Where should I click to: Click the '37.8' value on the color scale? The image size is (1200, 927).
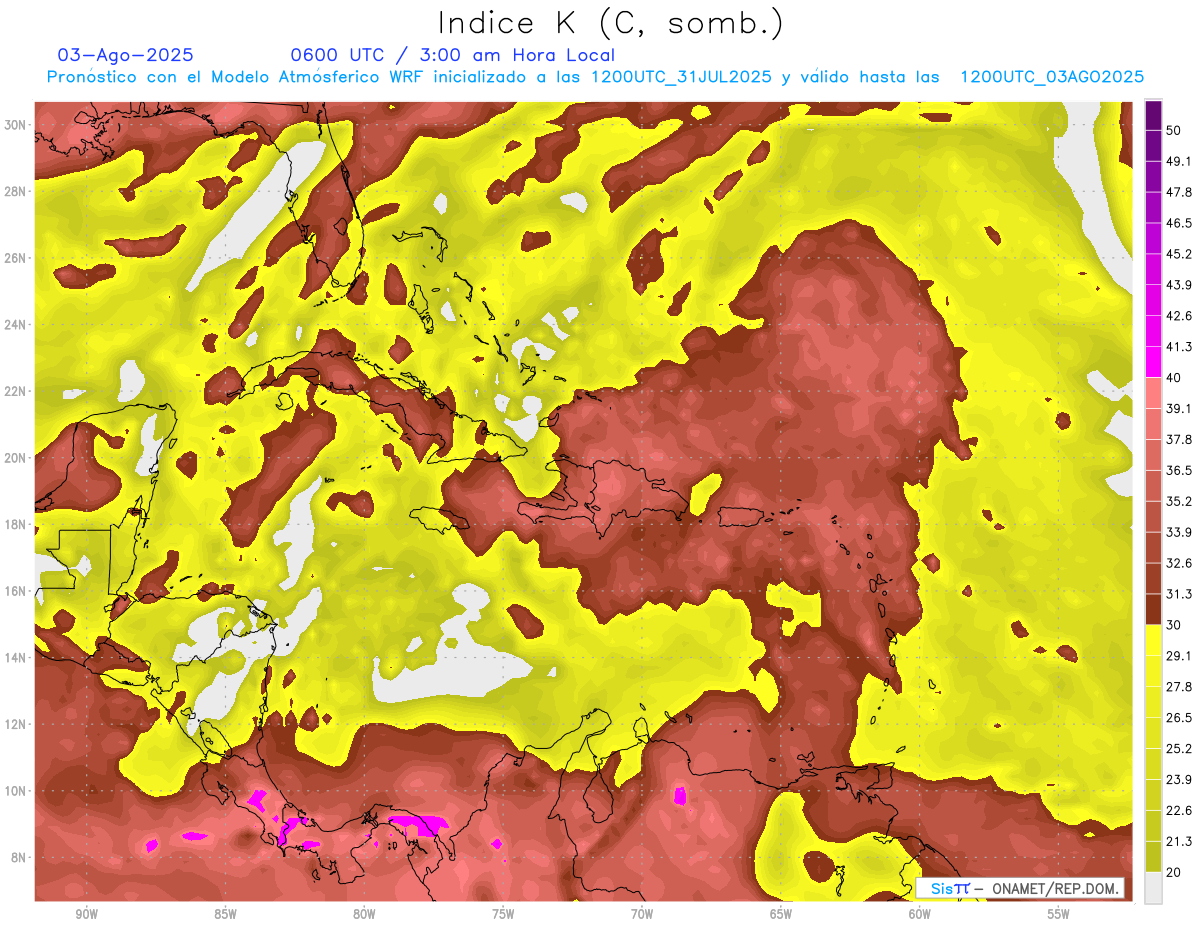coord(1178,439)
